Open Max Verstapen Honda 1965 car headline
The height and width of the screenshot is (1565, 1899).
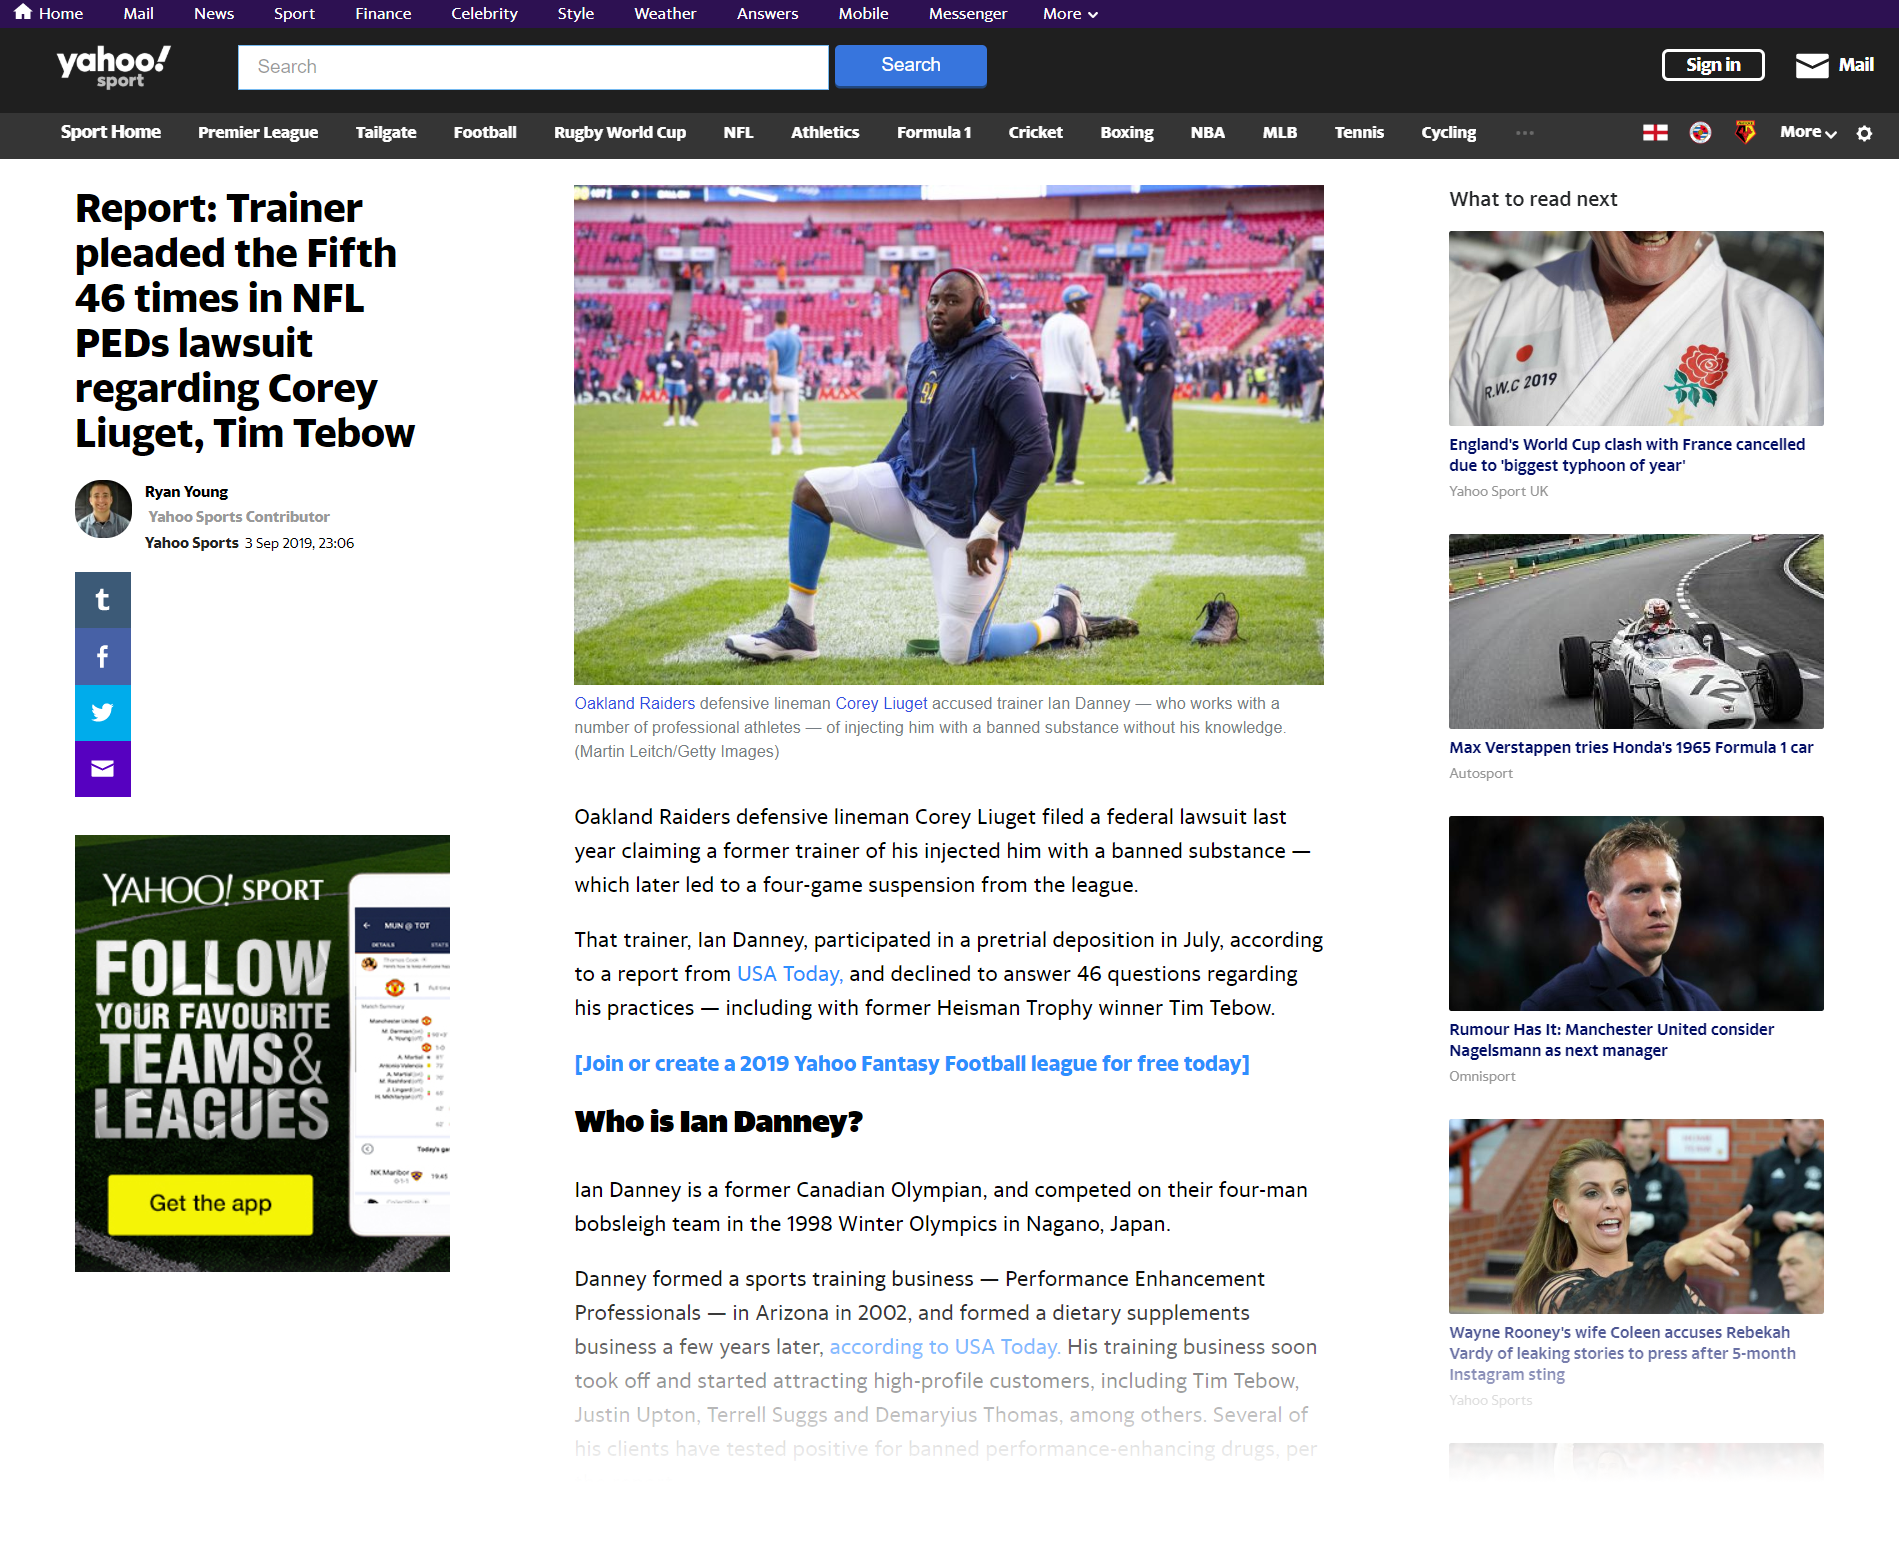[1630, 748]
